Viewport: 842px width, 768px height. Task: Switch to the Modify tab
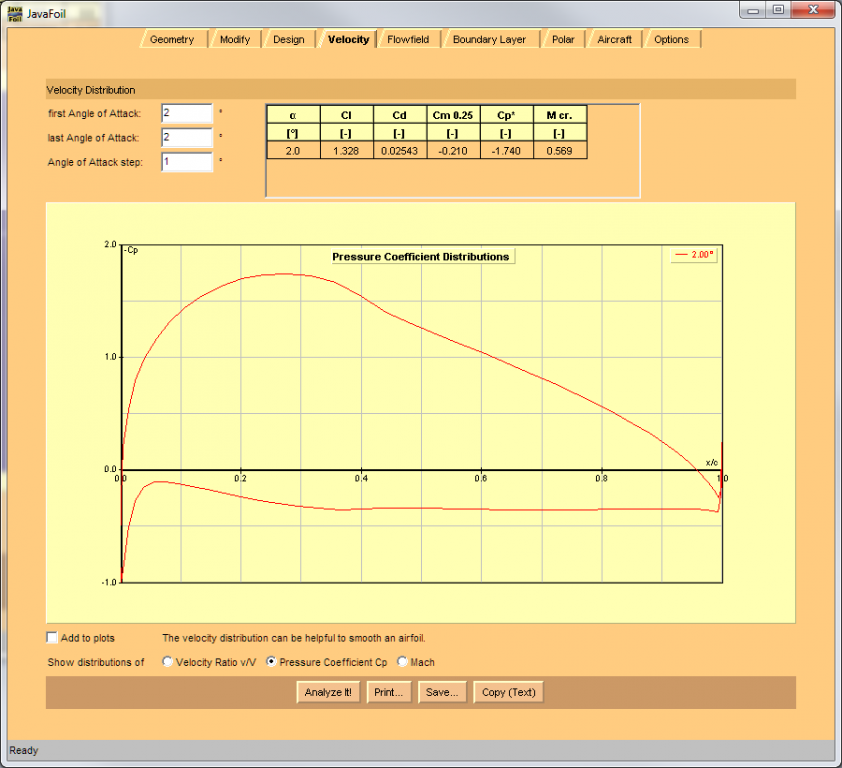point(235,40)
